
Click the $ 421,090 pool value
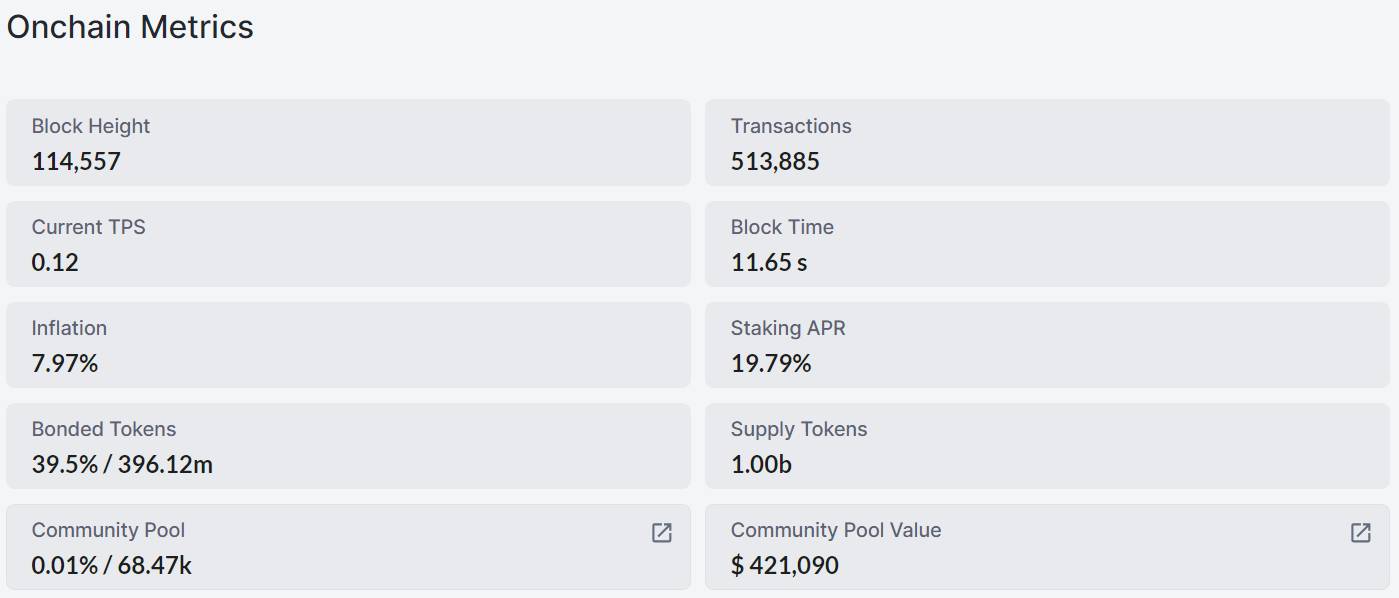tap(785, 565)
